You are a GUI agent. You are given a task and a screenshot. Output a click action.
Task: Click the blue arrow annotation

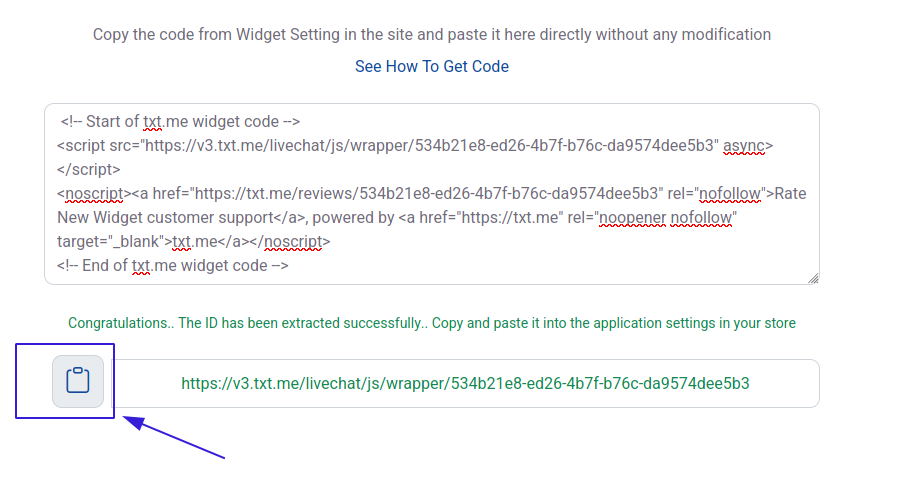[x=174, y=436]
